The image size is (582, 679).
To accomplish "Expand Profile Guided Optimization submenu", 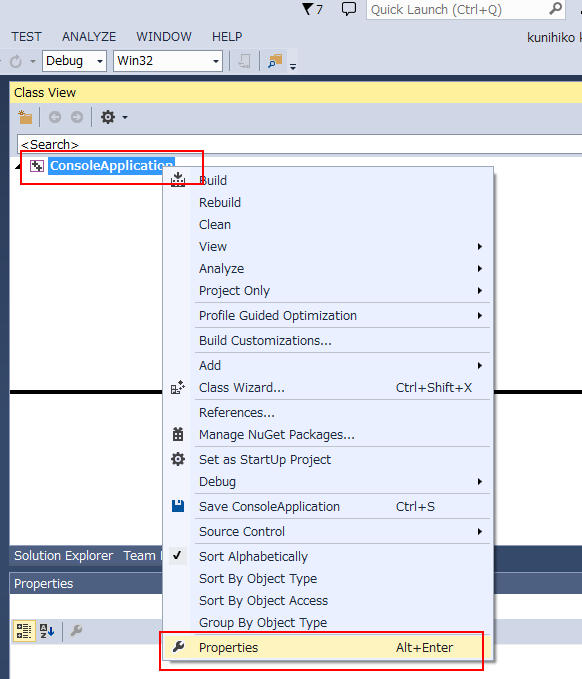I will 479,315.
